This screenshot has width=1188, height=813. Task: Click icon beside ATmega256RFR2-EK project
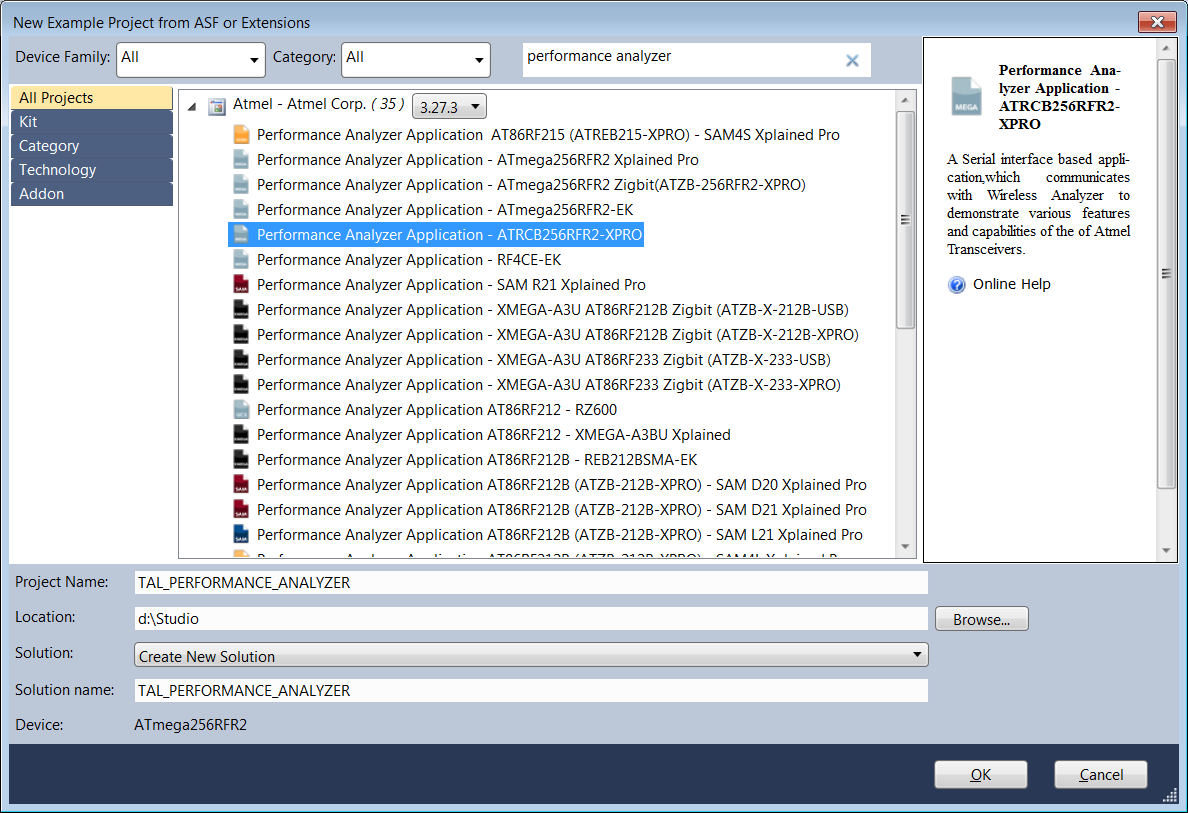241,210
